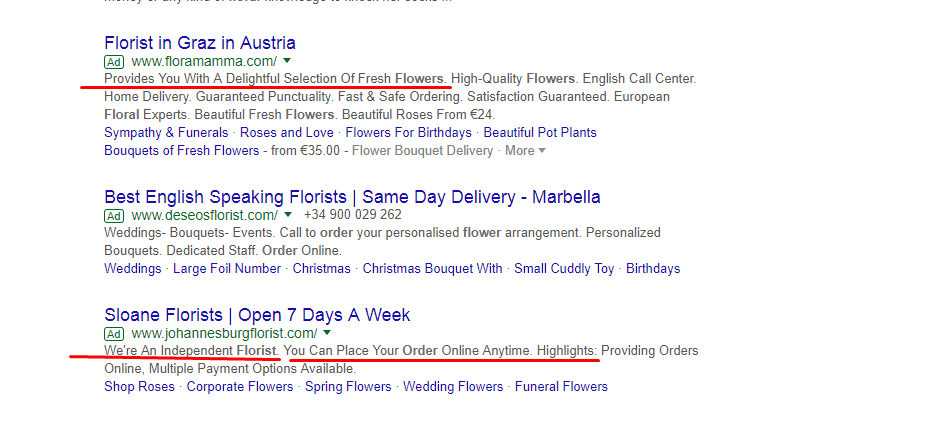Click the phone number +34 900 029 262
Image resolution: width=945 pixels, height=422 pixels.
[353, 215]
